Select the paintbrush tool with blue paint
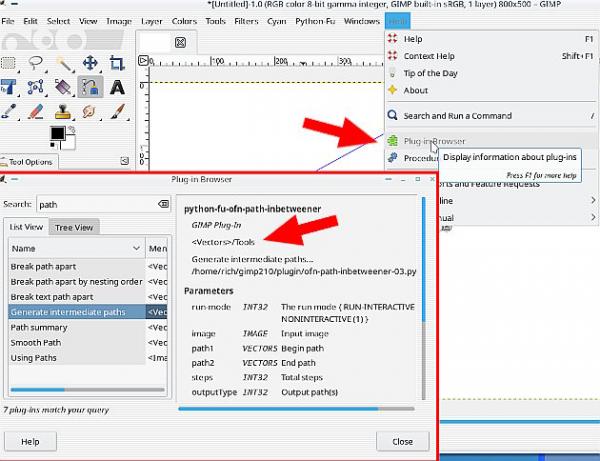Viewport: 600px width, 461px height. [x=8, y=112]
